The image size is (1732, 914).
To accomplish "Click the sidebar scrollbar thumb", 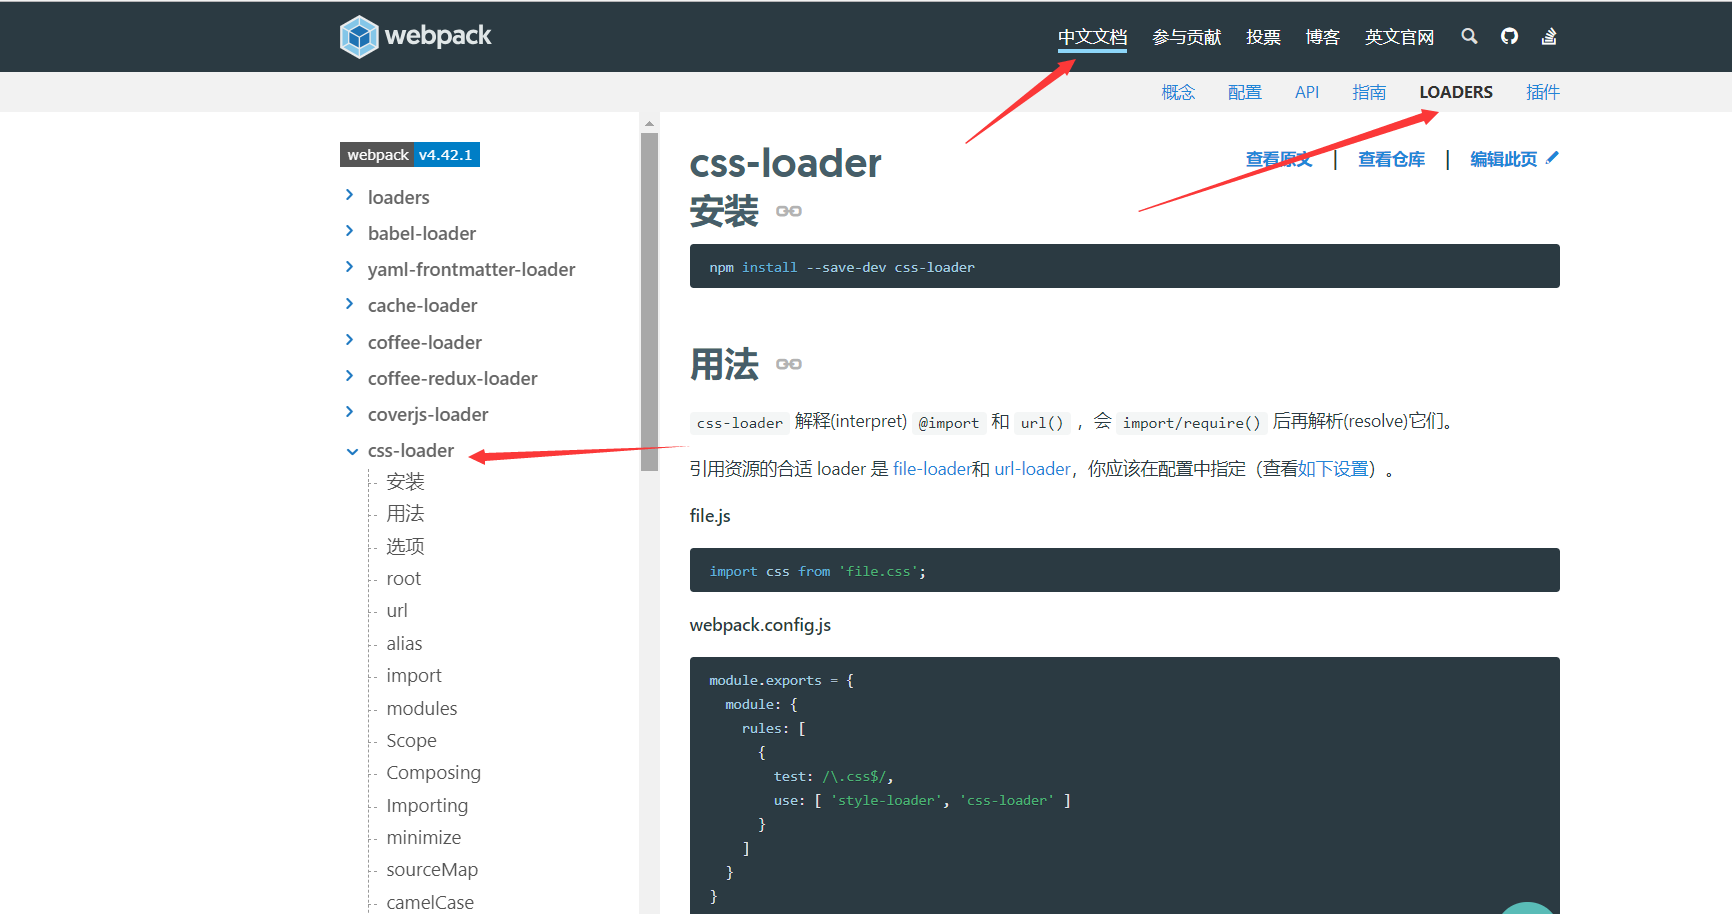I will pyautogui.click(x=650, y=302).
